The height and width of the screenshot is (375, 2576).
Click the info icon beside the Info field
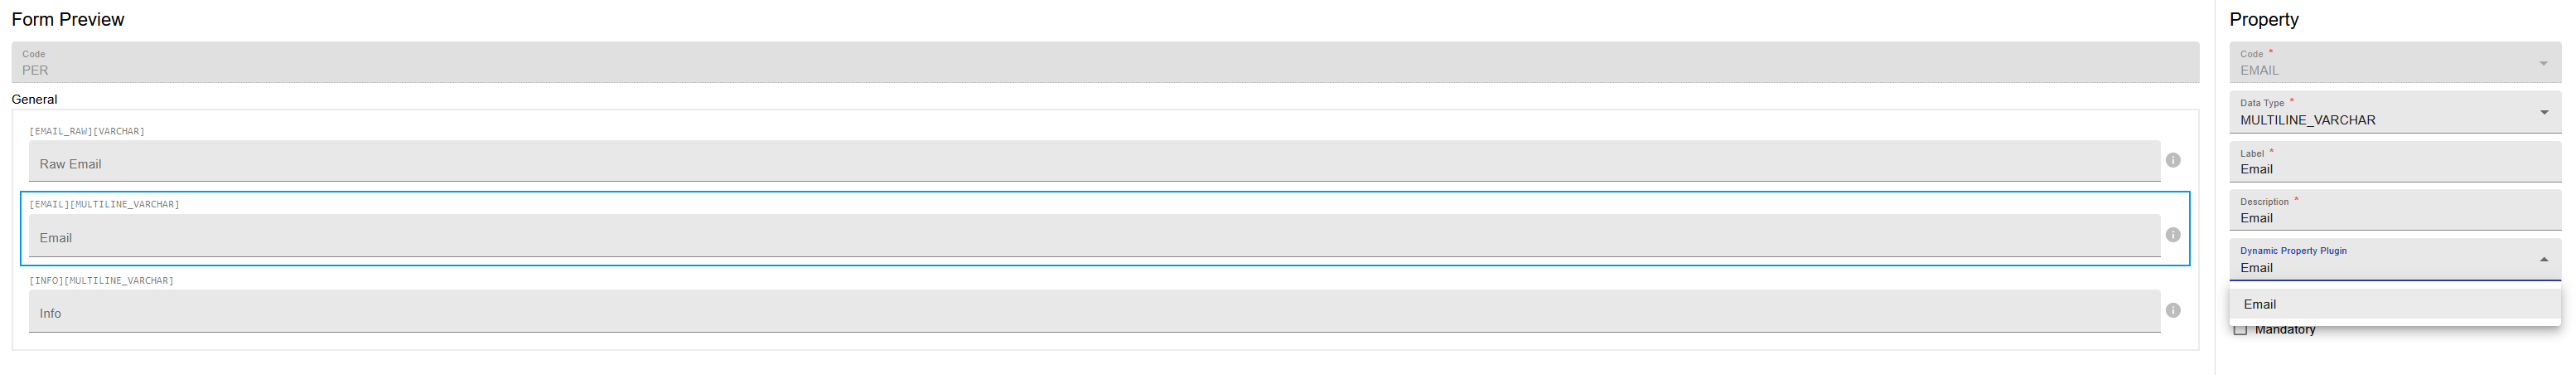pos(2172,311)
